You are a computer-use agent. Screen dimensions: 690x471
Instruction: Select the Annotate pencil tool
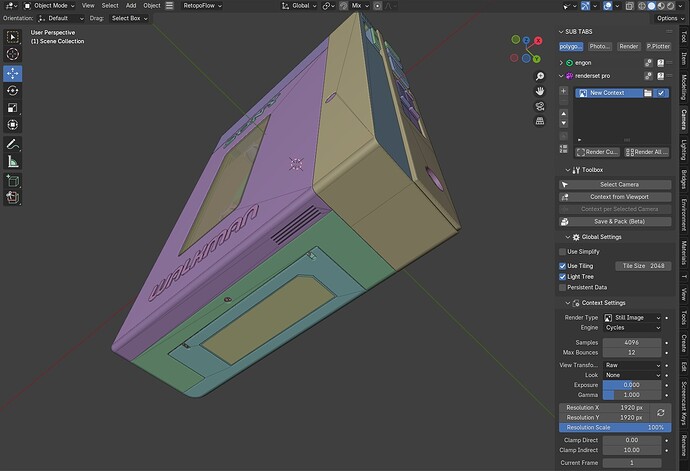pos(12,144)
